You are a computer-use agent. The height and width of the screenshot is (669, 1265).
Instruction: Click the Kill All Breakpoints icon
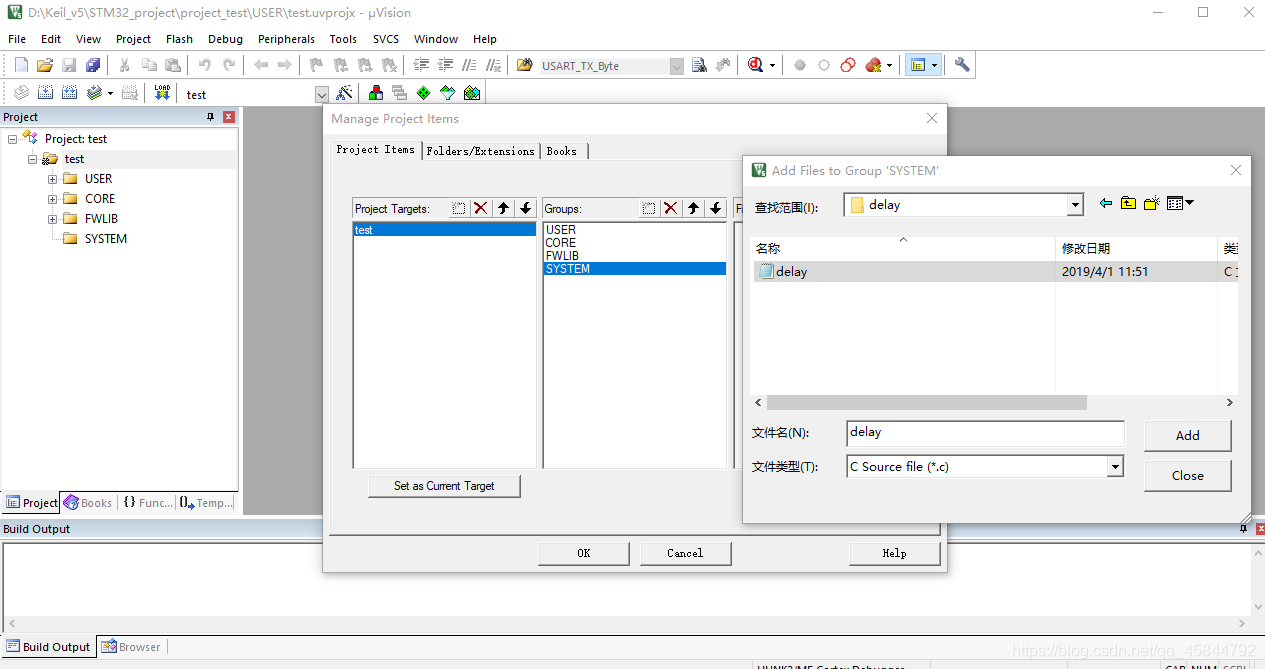(873, 65)
